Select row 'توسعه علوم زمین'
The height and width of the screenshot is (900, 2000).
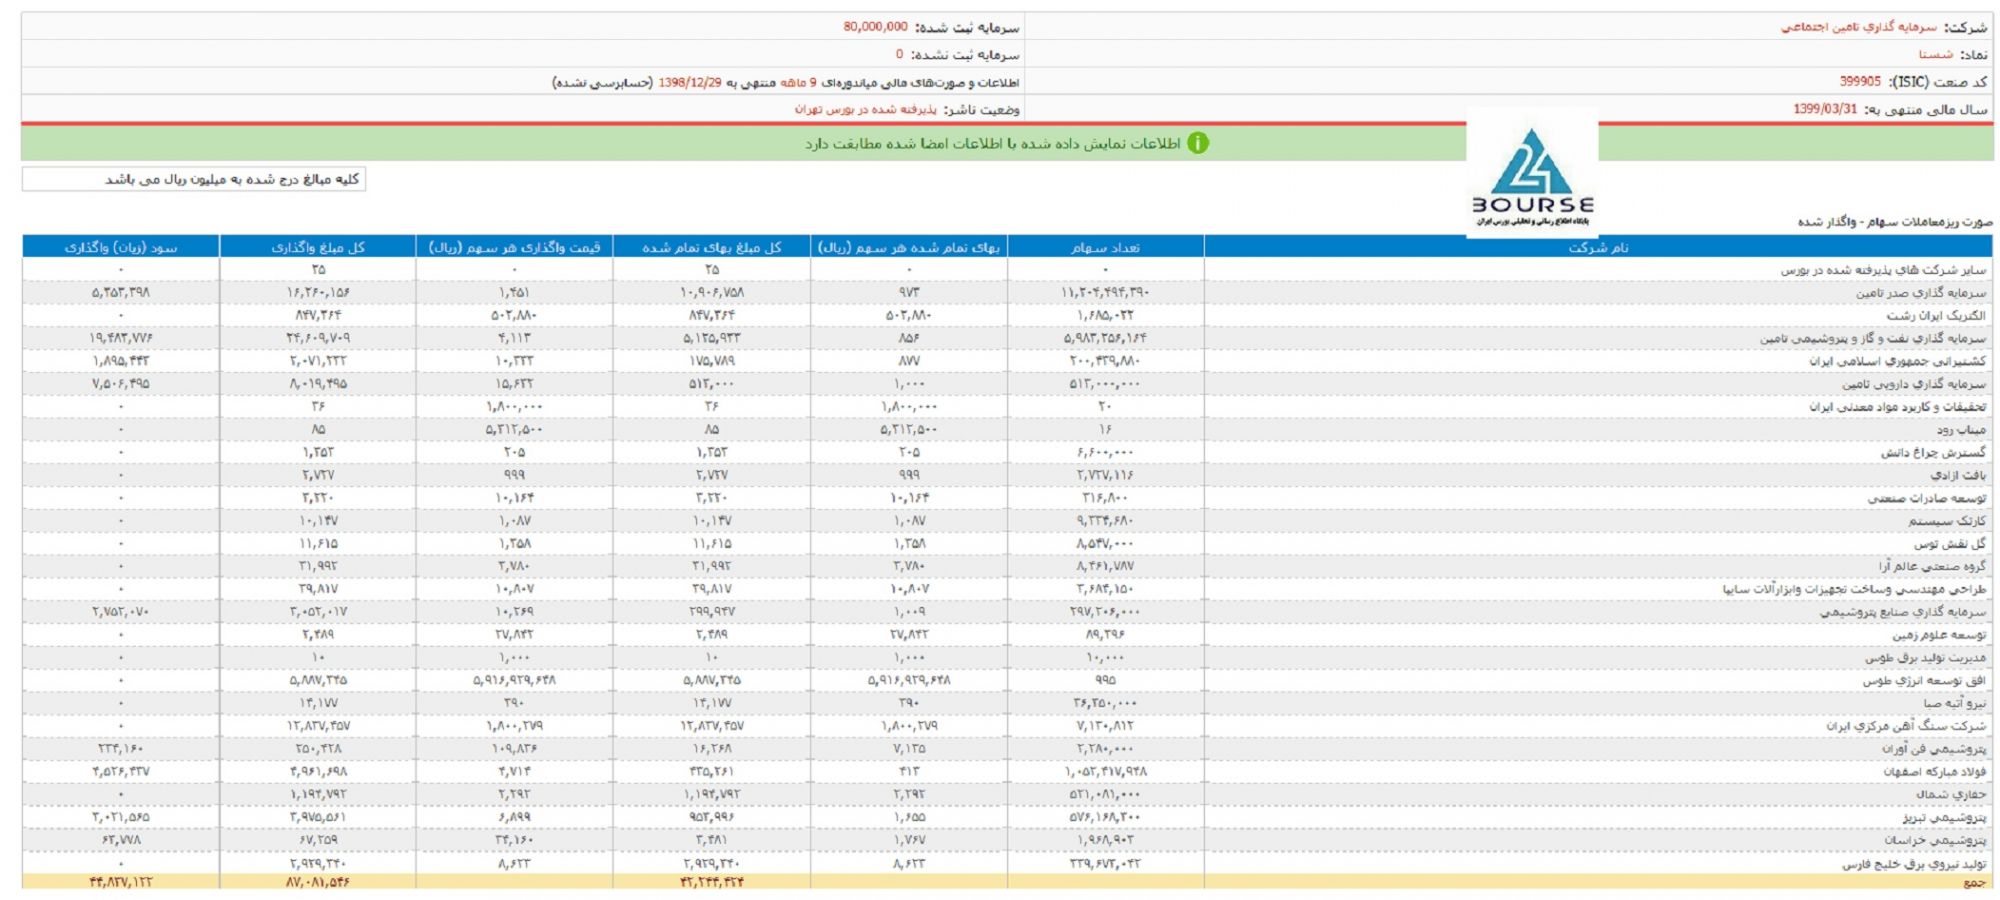[x=1007, y=635]
